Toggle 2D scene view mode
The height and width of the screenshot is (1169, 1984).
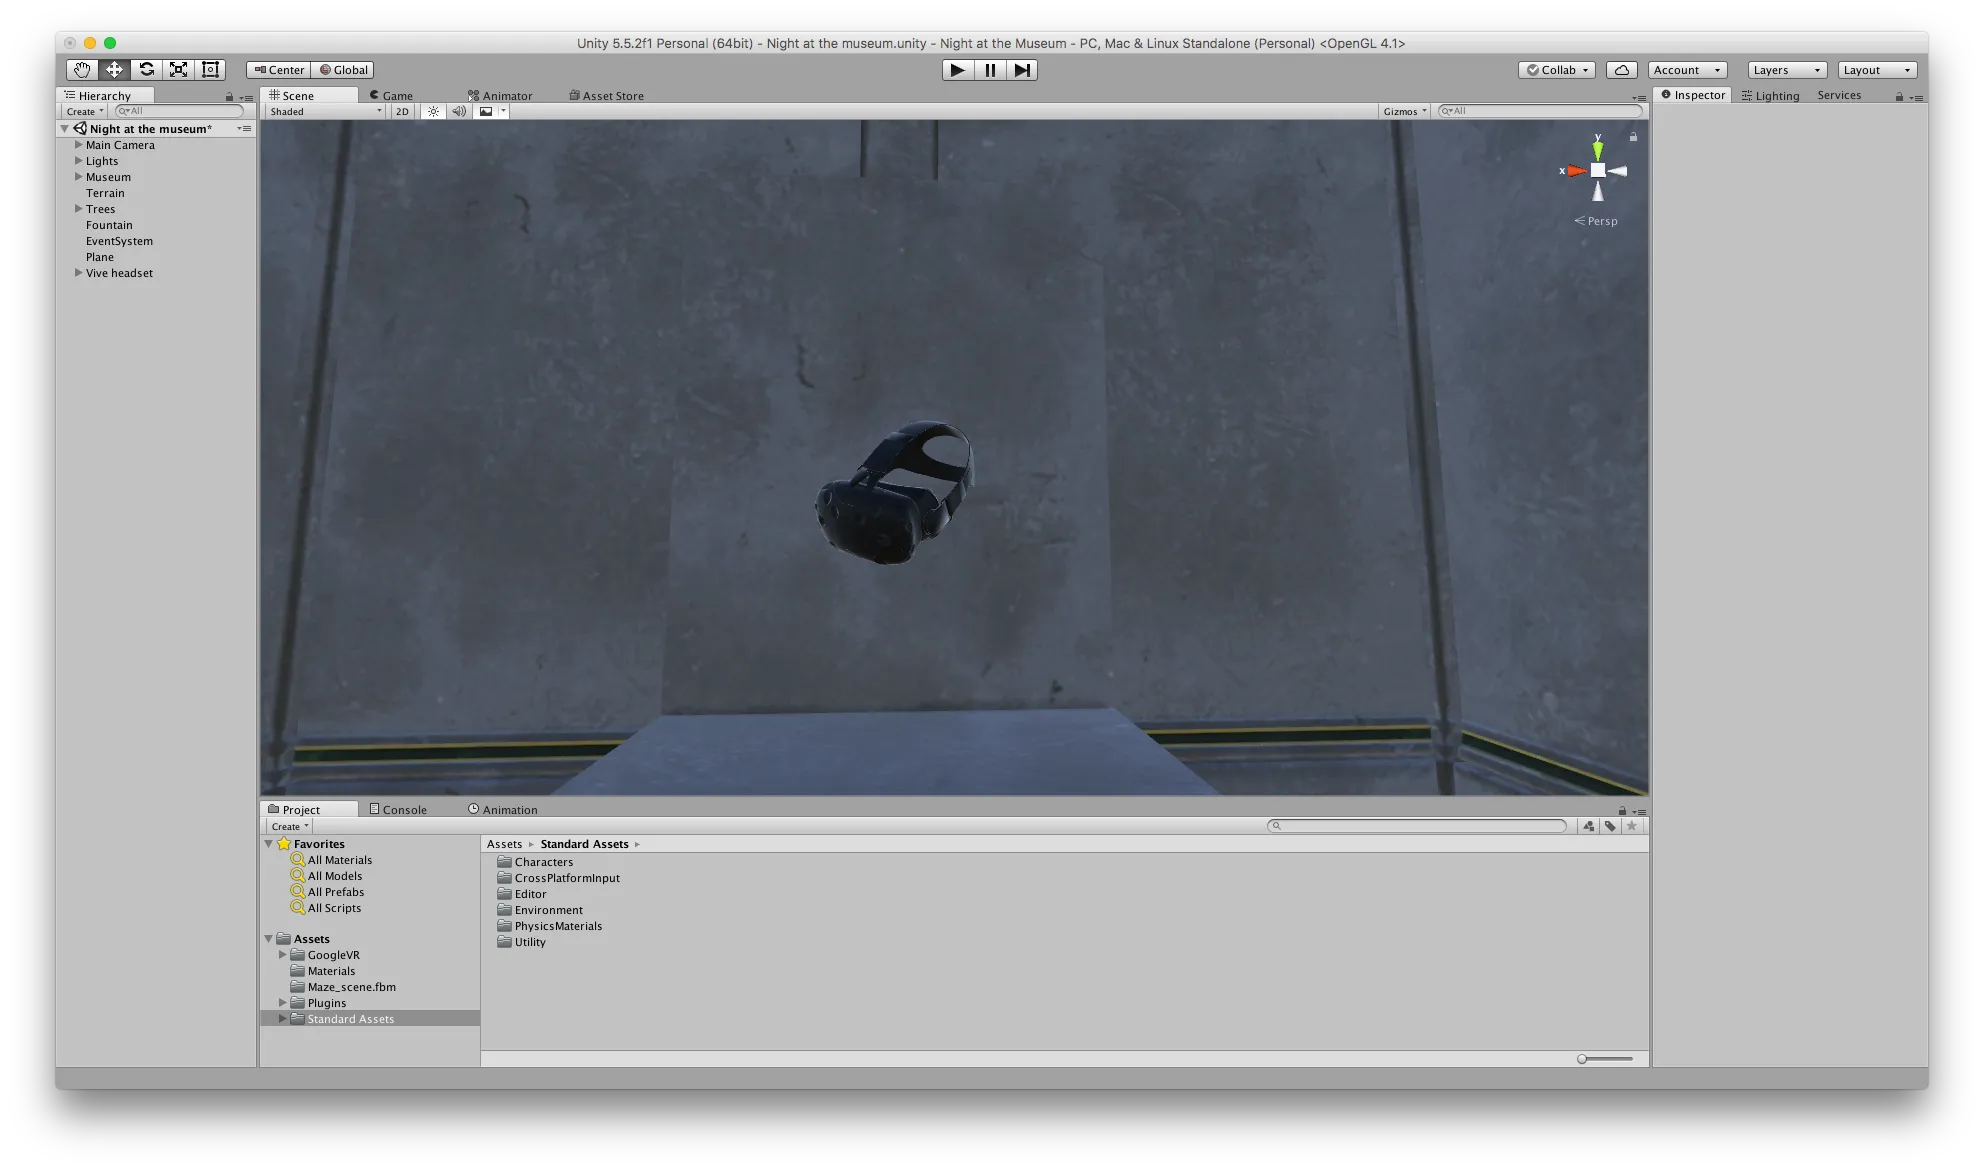[402, 112]
